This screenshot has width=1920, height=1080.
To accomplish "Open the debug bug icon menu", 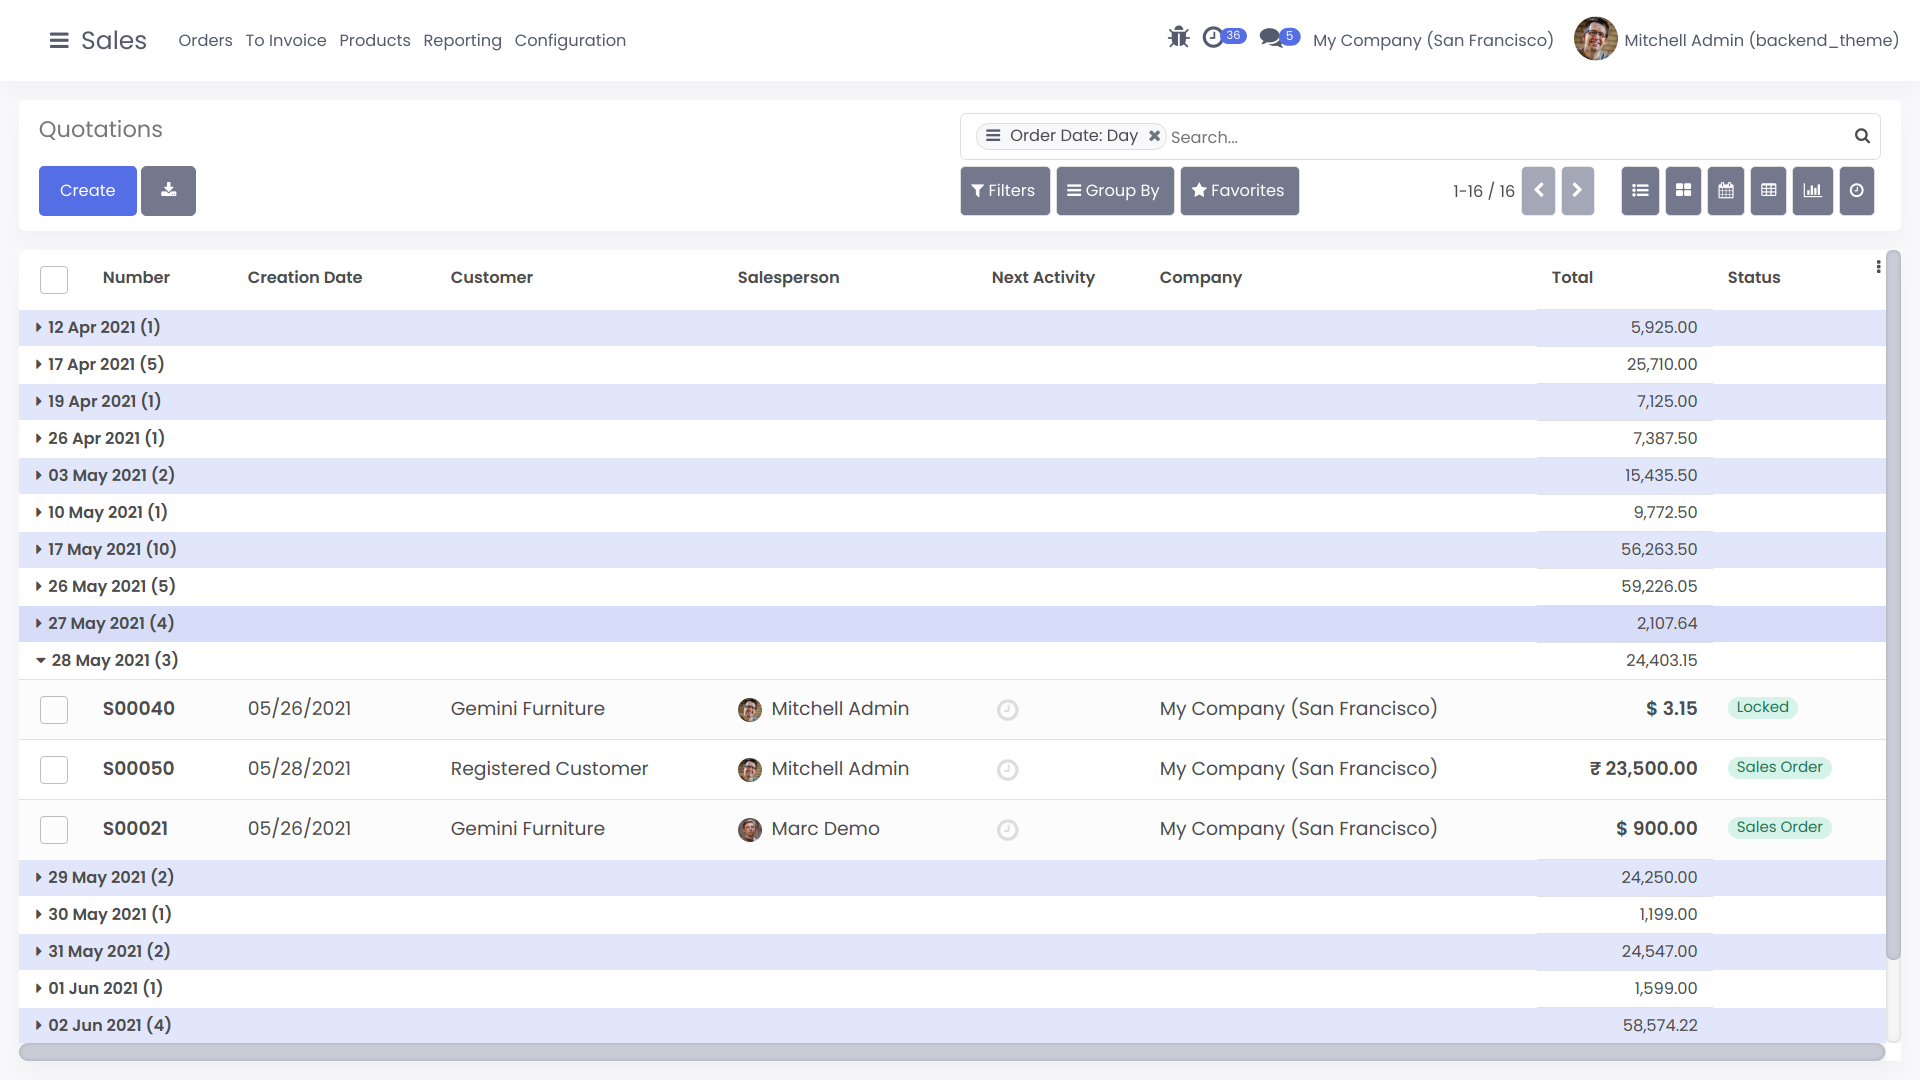I will 1178,38.
